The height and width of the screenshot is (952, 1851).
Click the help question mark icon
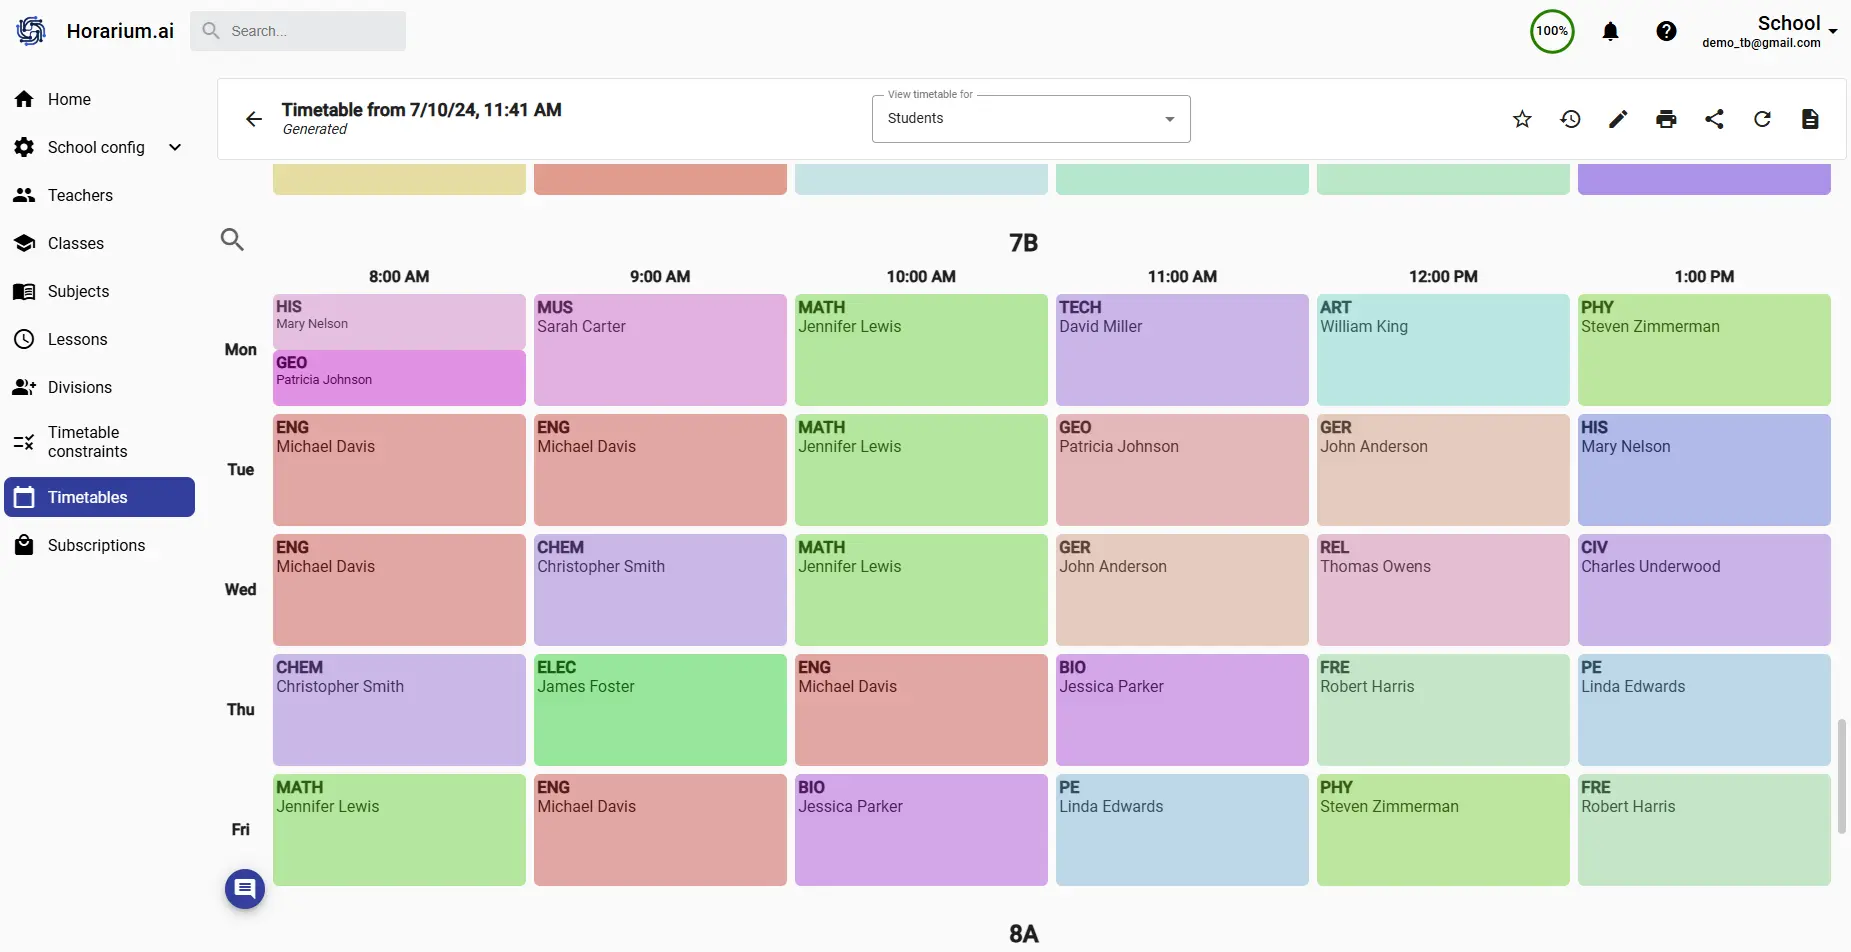click(1666, 32)
